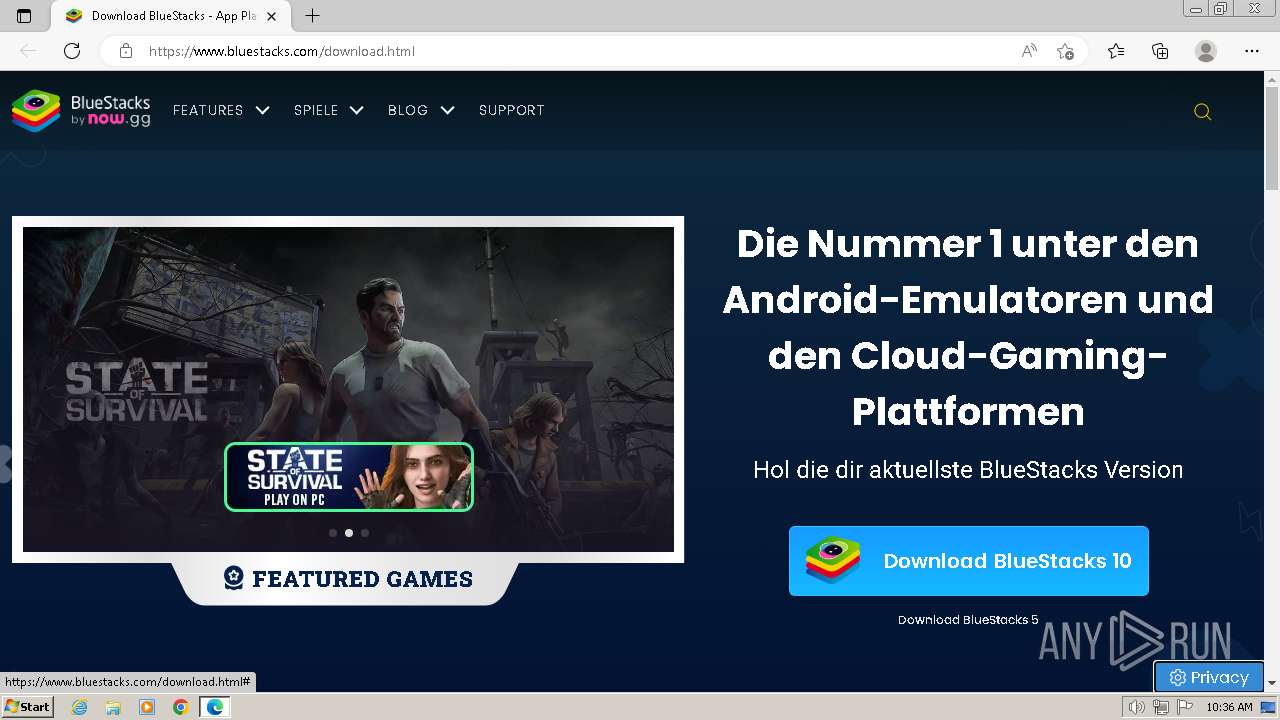
Task: Expand the BLOG dropdown menu
Action: 421,110
